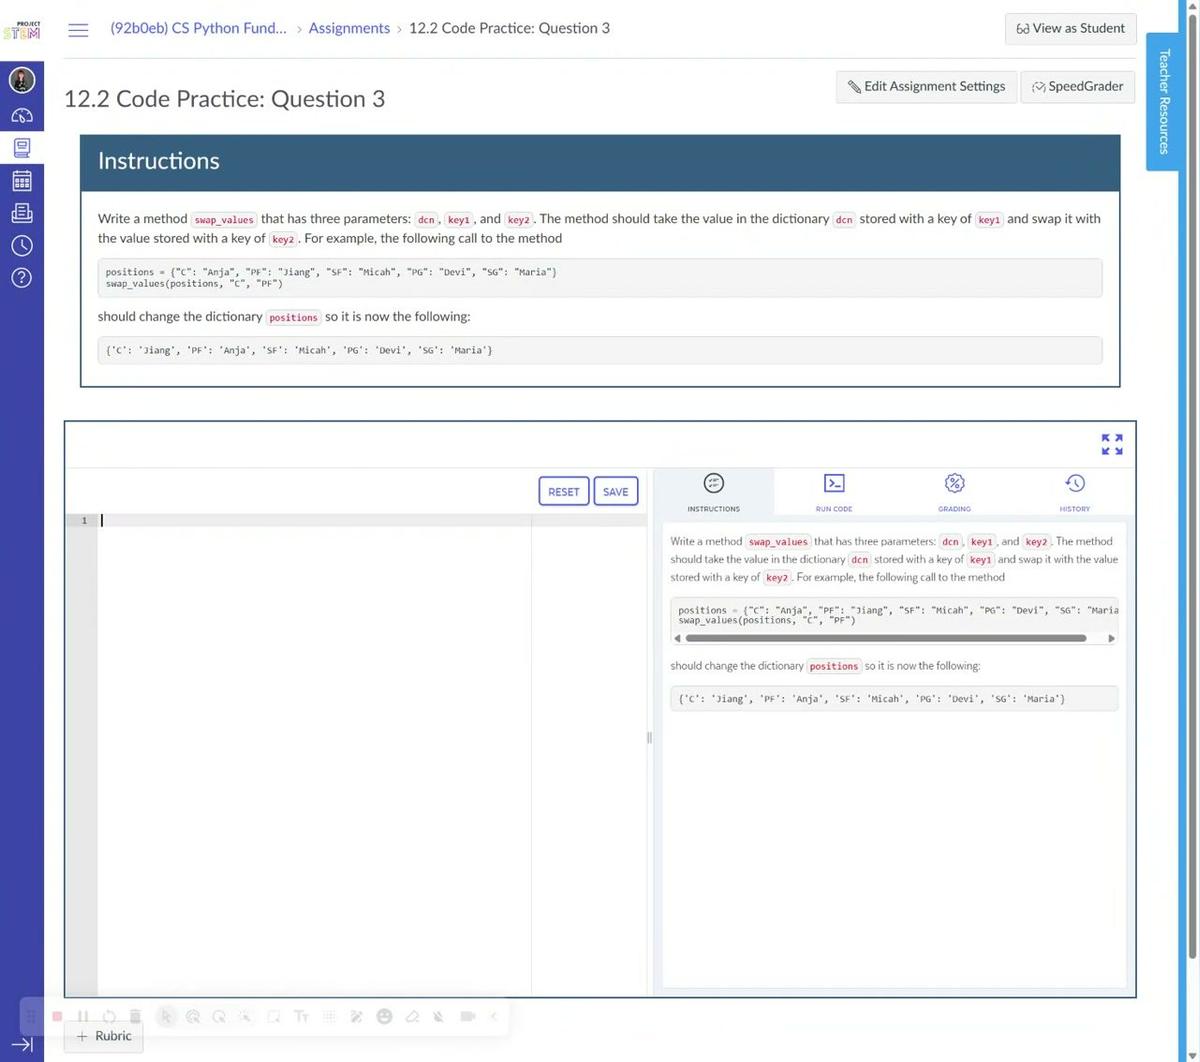
Task: Open the History clock icon in sidebar
Action: pyautogui.click(x=22, y=245)
